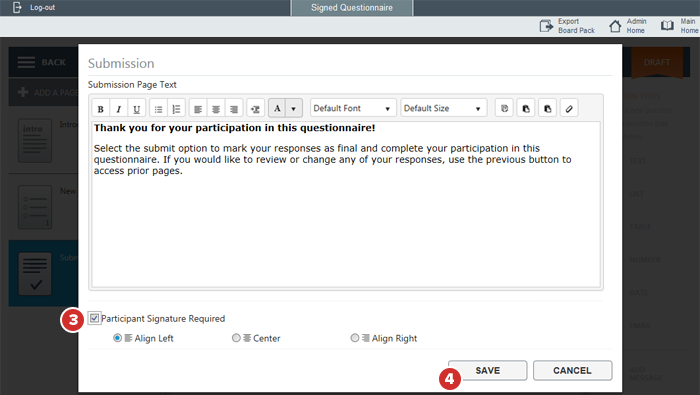The height and width of the screenshot is (395, 700).
Task: Select the Align Right radio option
Action: [354, 338]
